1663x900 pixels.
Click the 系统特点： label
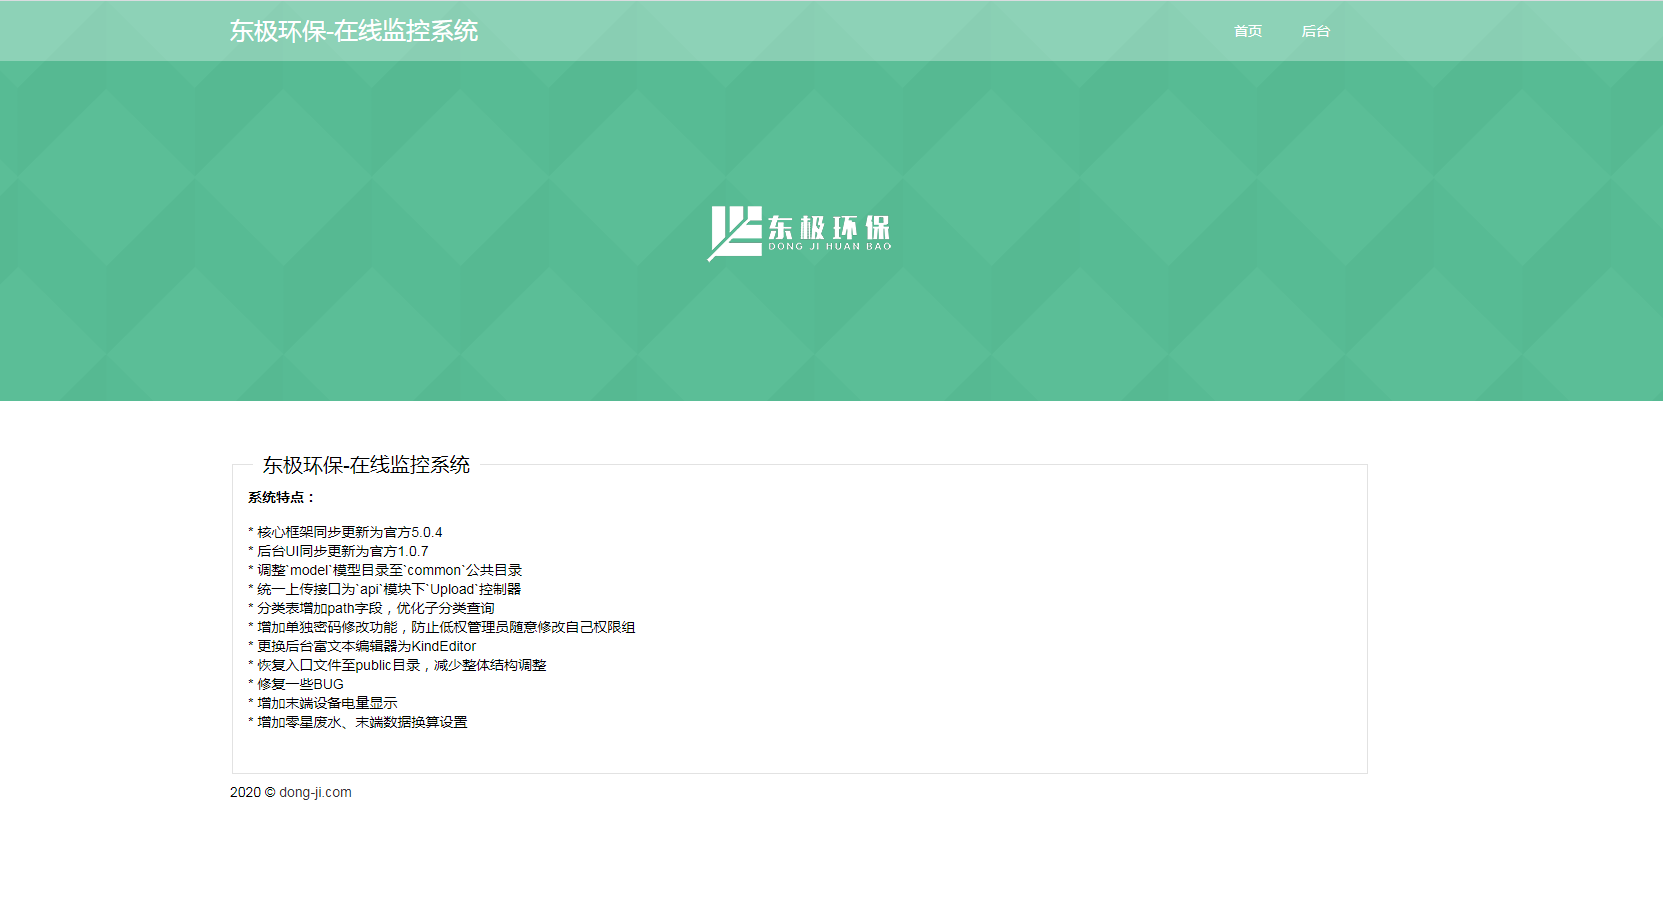tap(282, 497)
